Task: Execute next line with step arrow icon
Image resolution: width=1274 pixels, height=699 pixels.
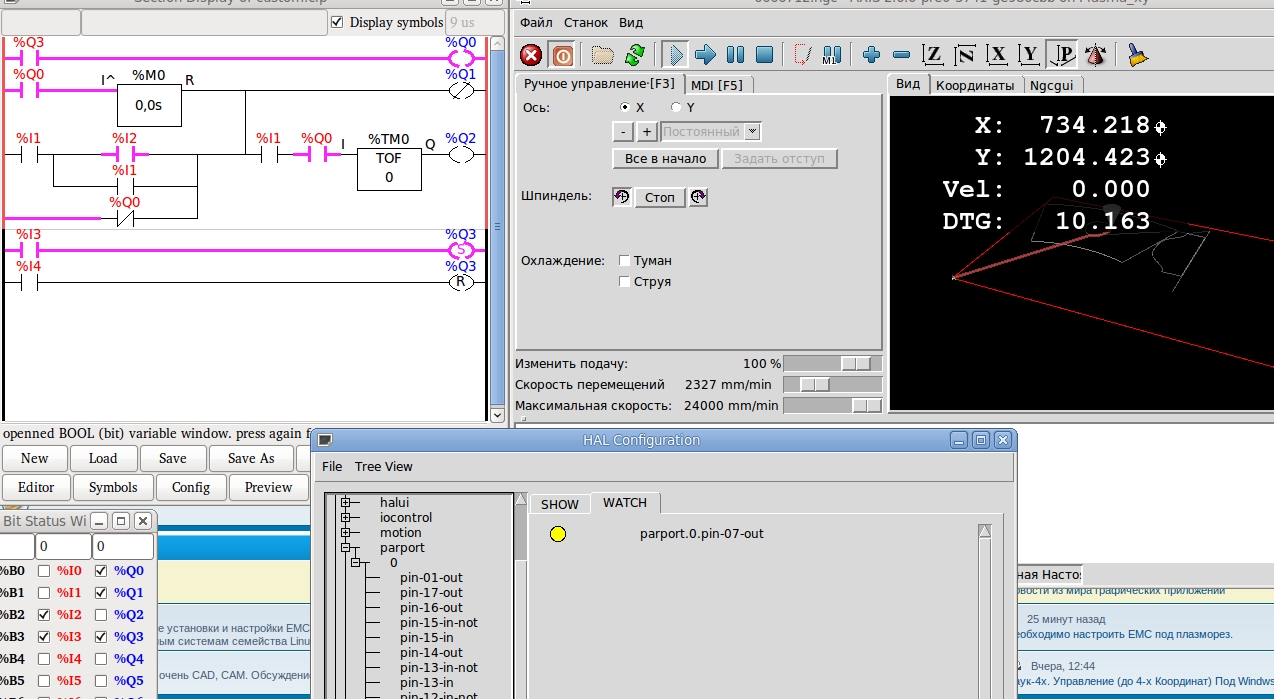Action: coord(705,55)
